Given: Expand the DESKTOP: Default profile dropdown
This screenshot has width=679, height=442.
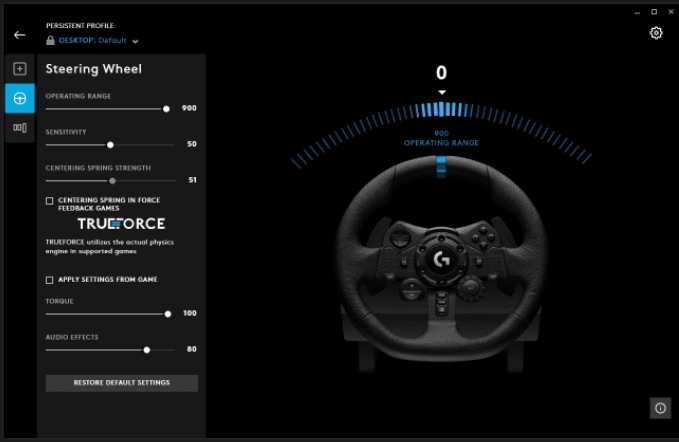Looking at the screenshot, I should [92, 40].
